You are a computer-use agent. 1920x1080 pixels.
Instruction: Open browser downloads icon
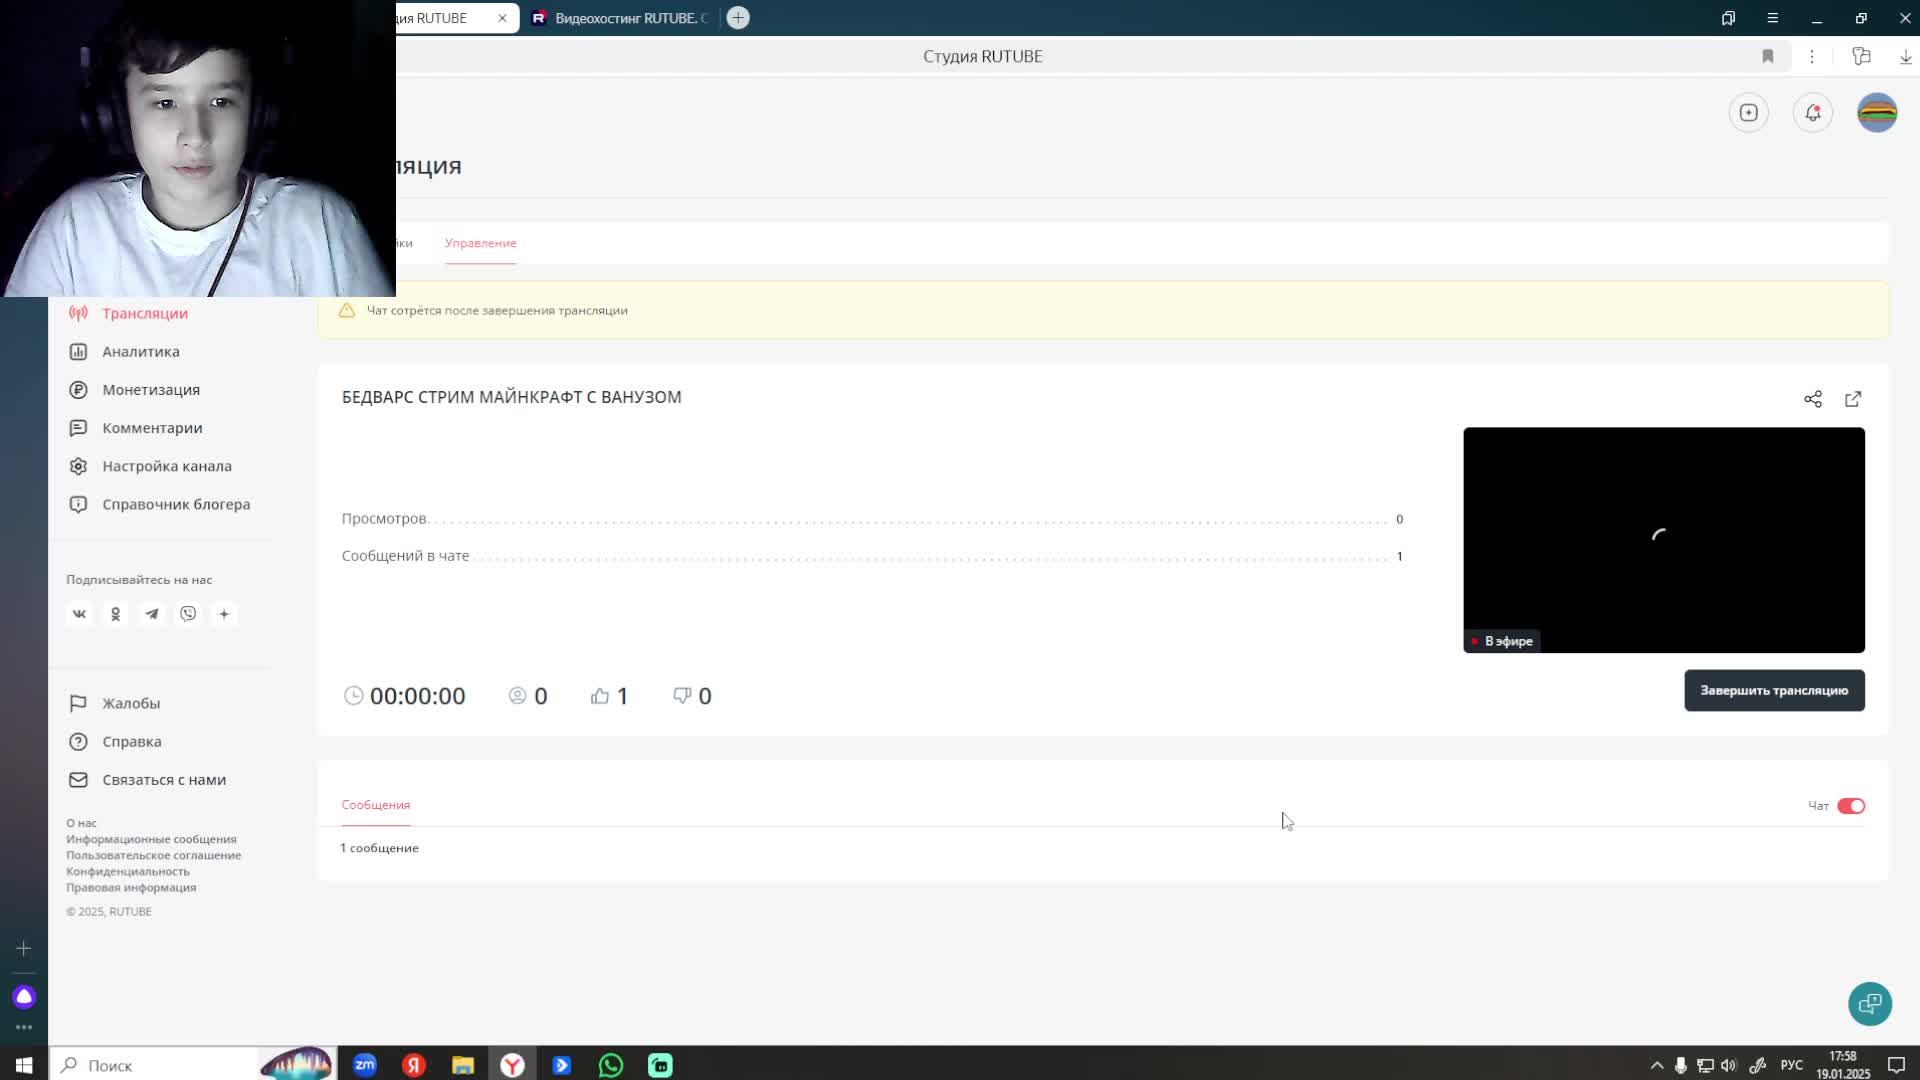1905,56
